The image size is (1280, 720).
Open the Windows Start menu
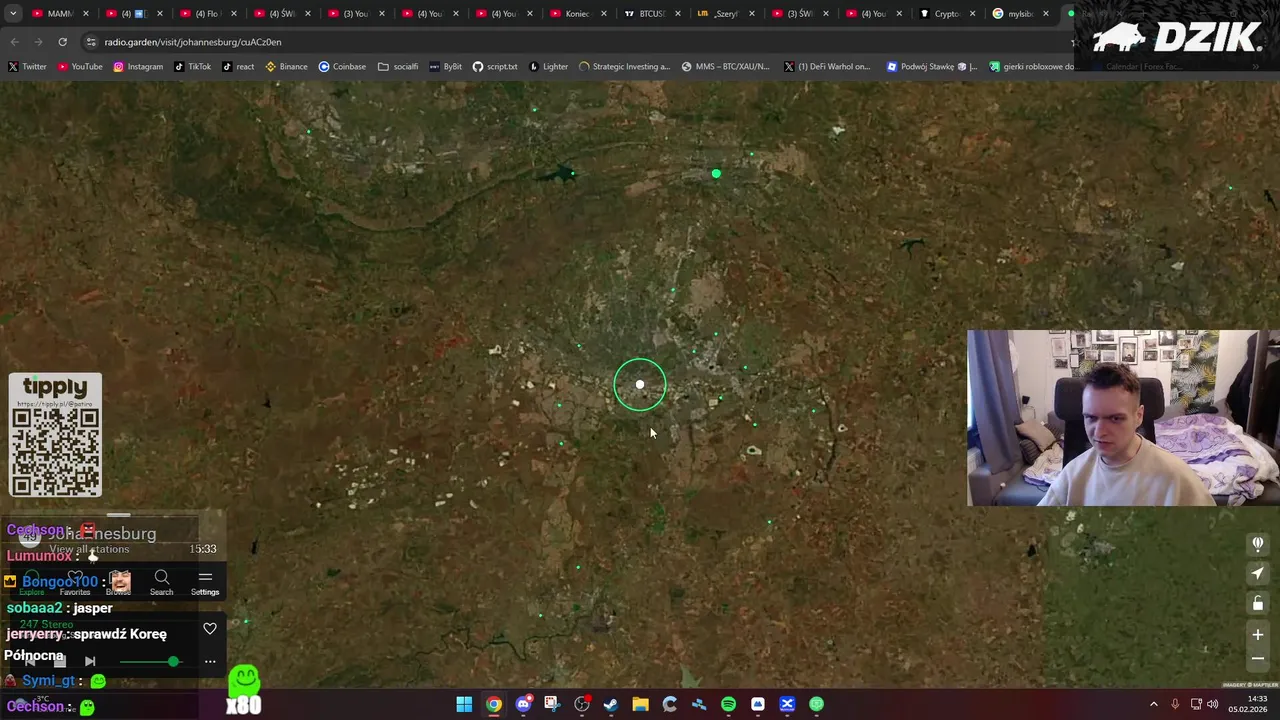tap(464, 704)
